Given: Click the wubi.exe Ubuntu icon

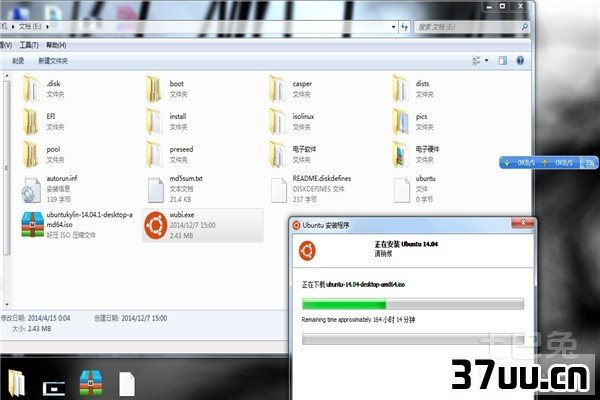Looking at the screenshot, I should (156, 225).
